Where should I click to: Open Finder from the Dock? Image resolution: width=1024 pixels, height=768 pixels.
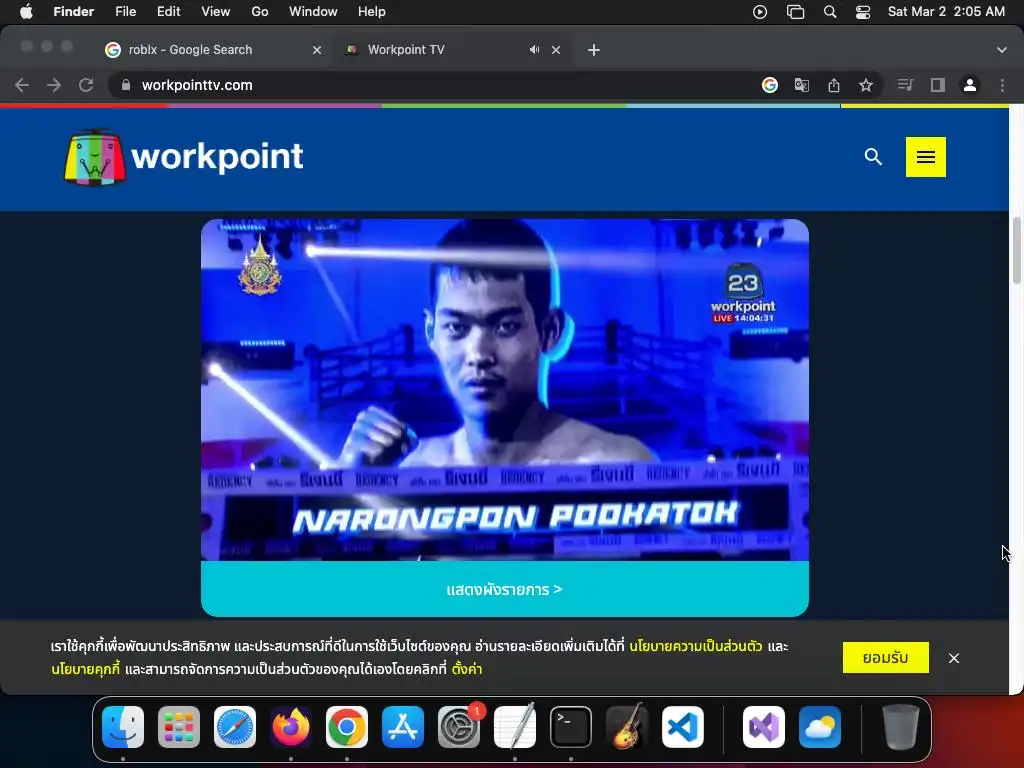pos(123,727)
